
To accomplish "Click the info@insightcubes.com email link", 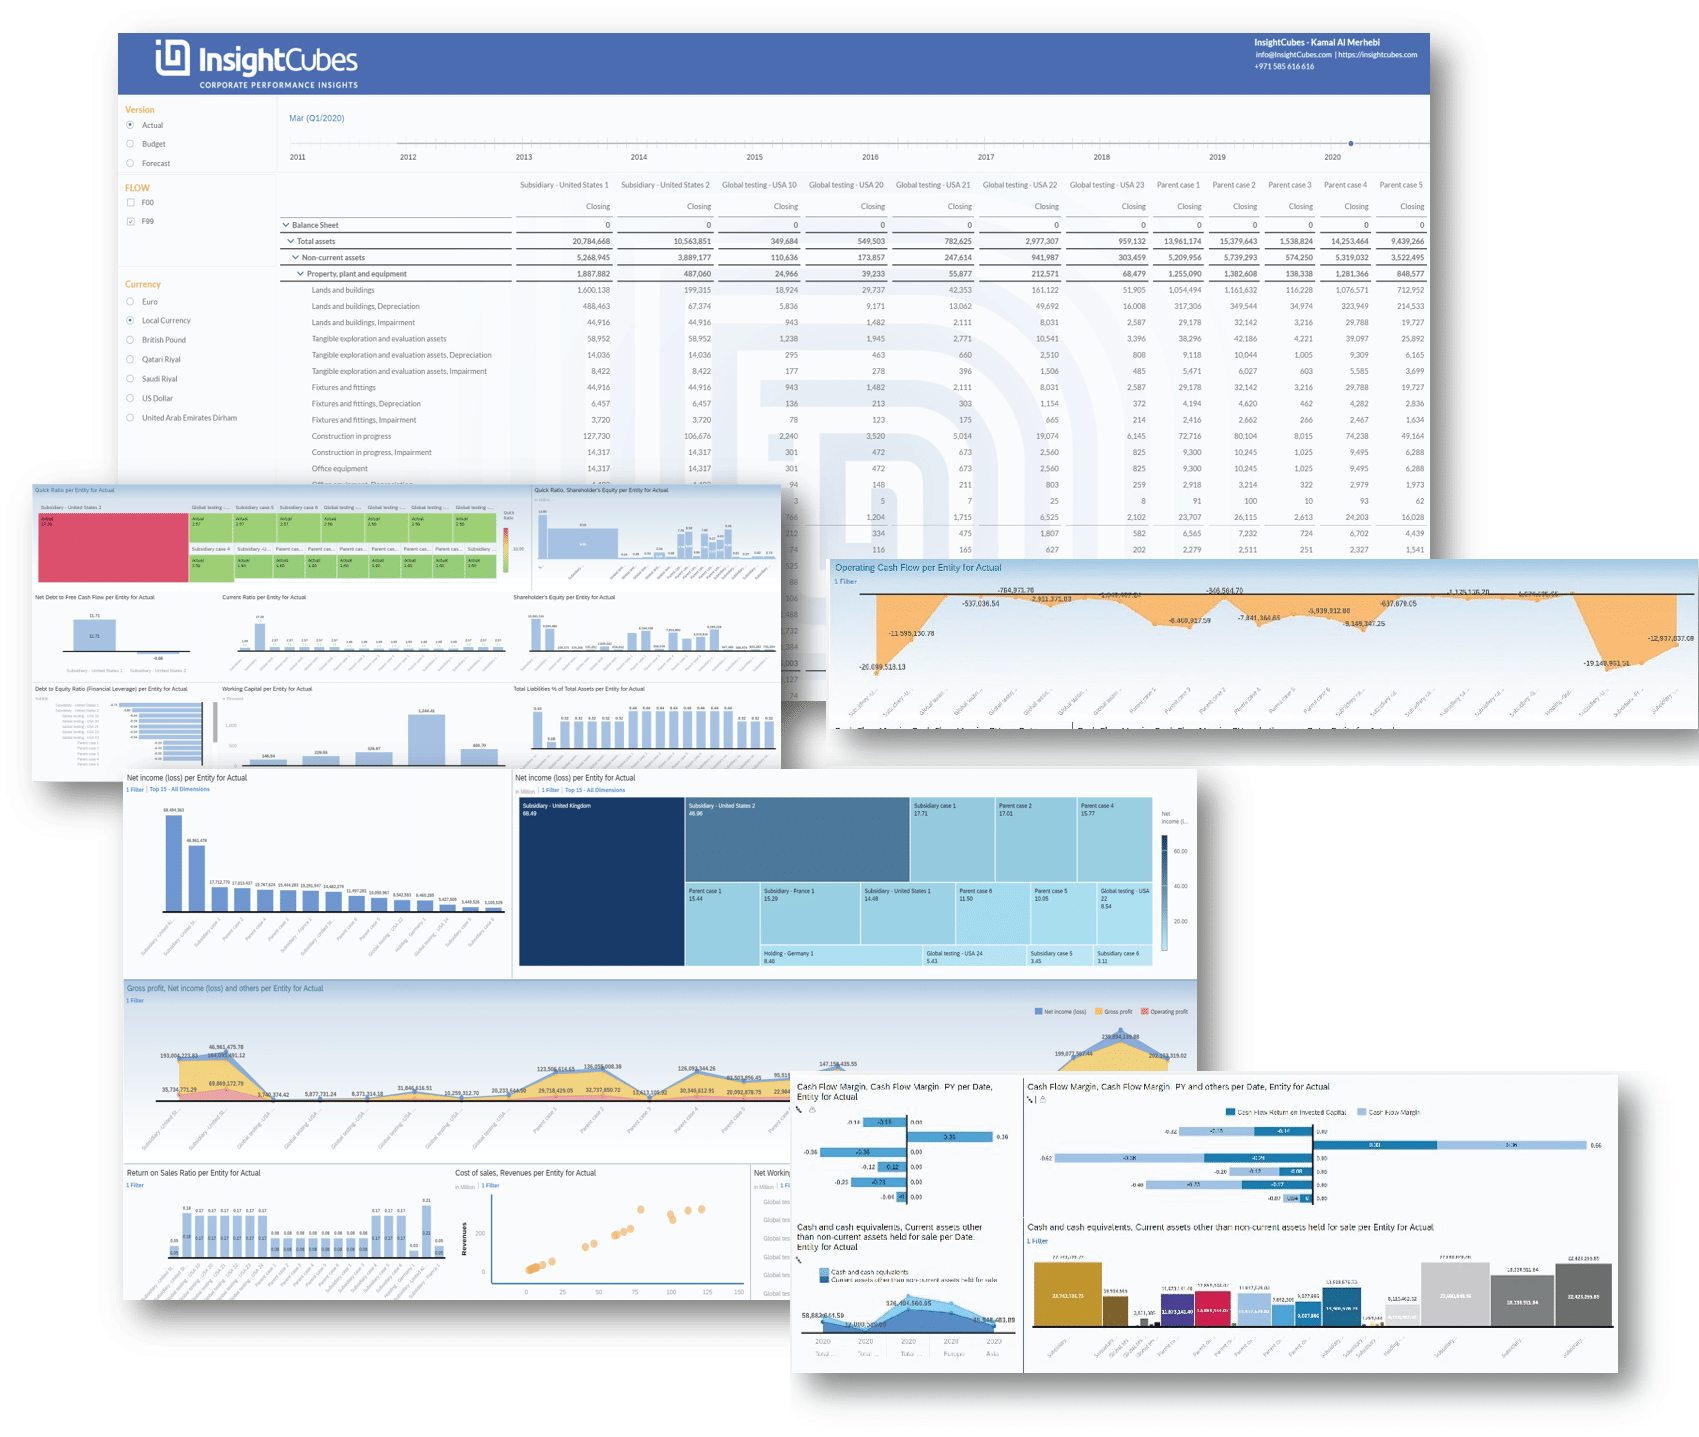I will pyautogui.click(x=1293, y=55).
